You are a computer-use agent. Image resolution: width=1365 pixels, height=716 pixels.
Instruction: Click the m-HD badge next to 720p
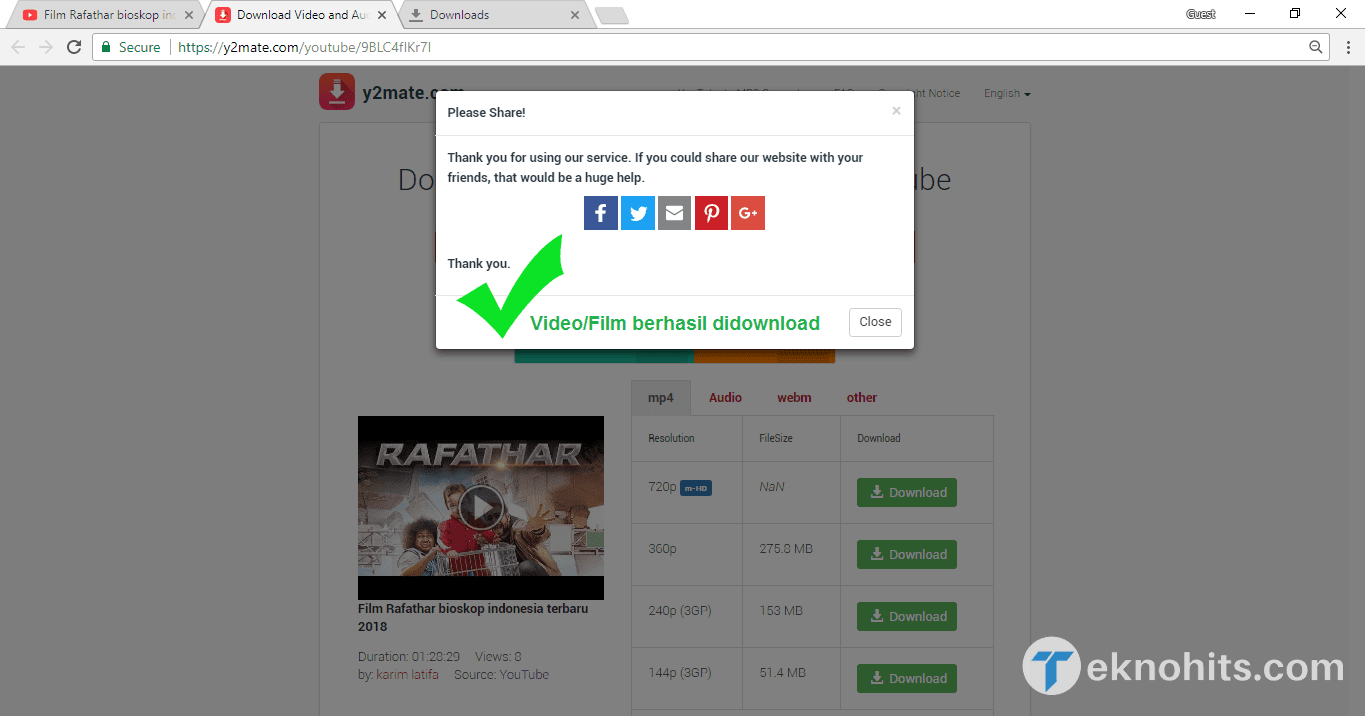(x=696, y=488)
